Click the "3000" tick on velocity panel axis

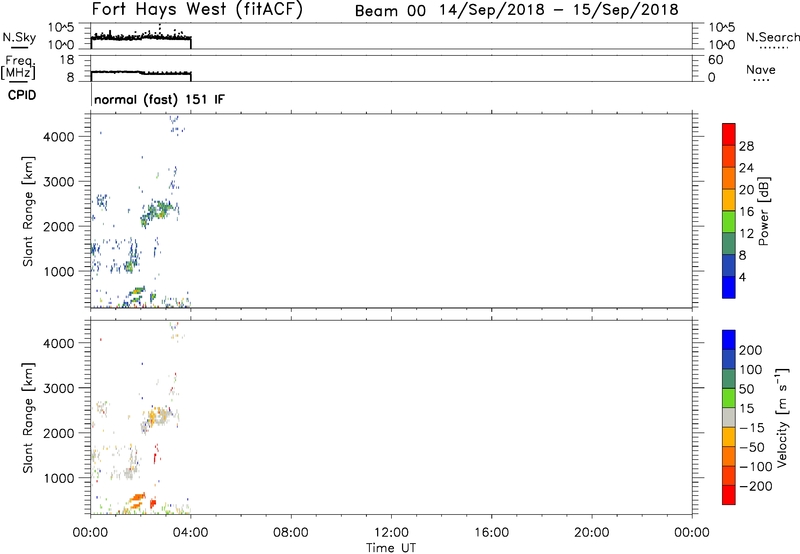tap(59, 388)
